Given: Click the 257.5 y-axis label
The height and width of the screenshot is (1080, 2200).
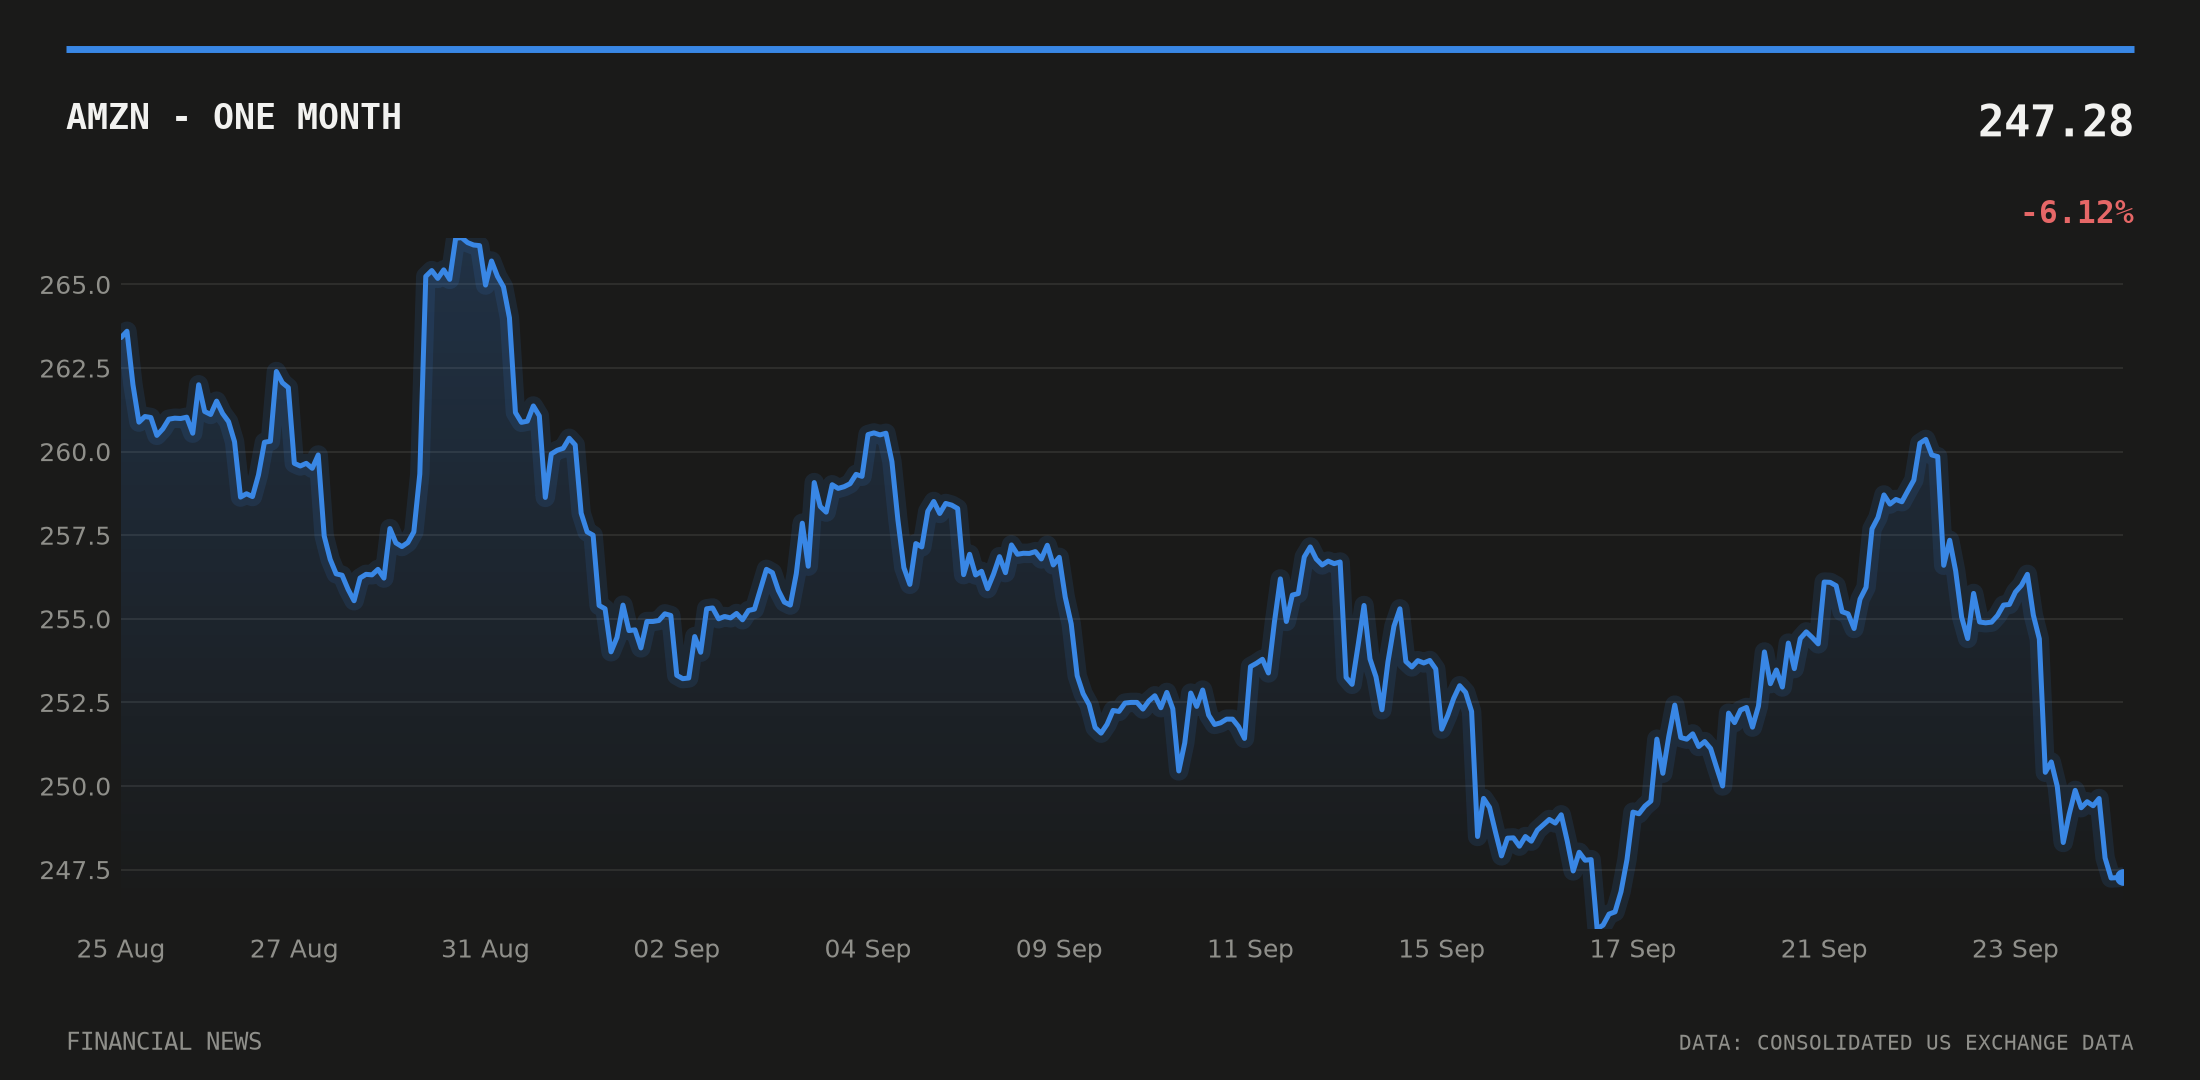Looking at the screenshot, I should tap(75, 536).
